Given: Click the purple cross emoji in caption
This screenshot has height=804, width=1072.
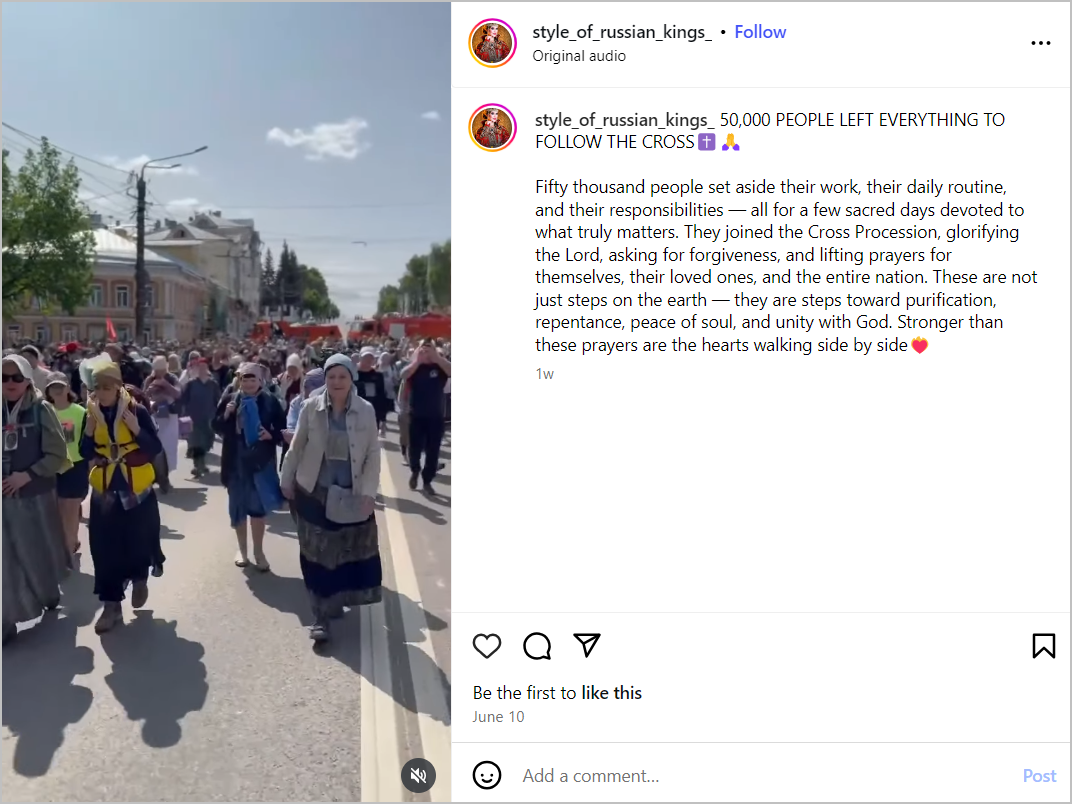Looking at the screenshot, I should pos(706,142).
